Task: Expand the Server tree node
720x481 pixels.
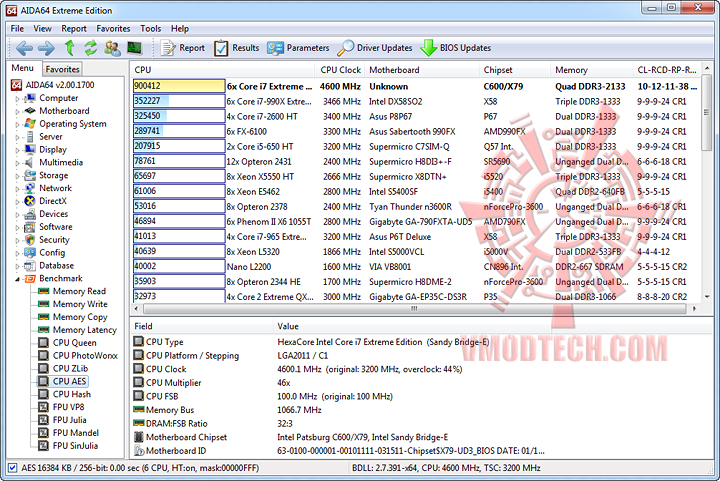Action: click(17, 137)
